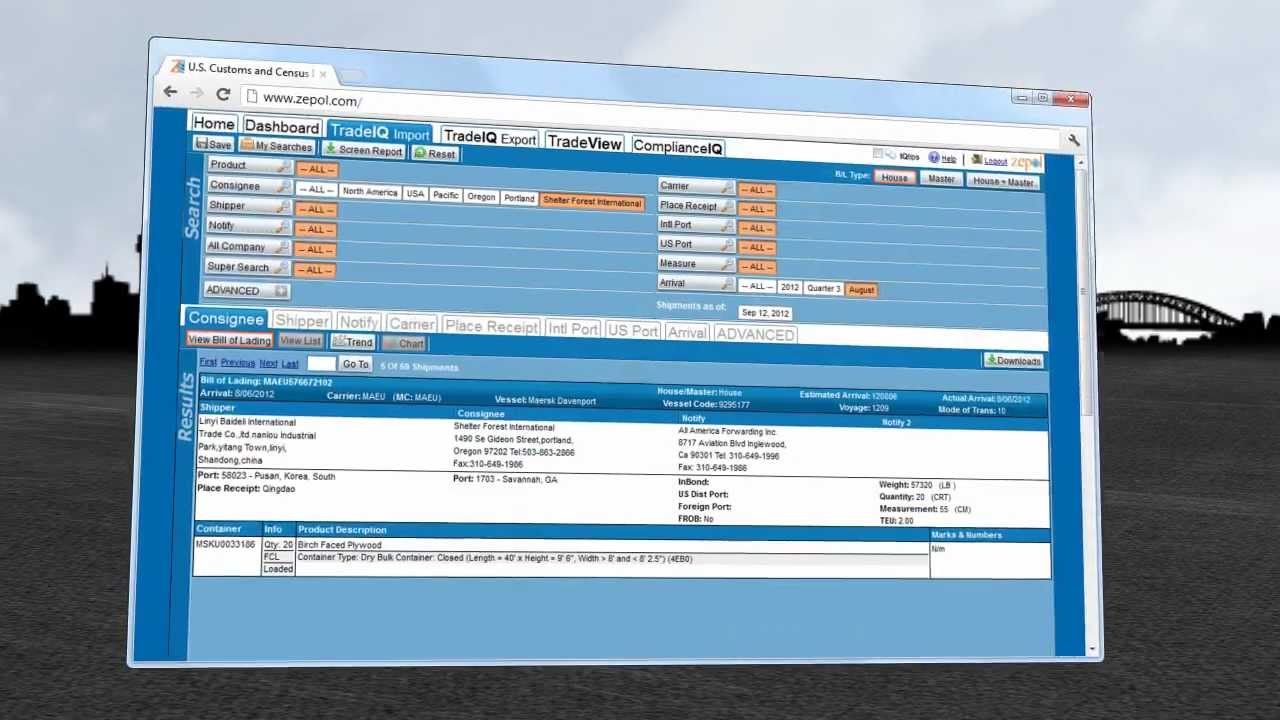Expand the ADVANCED search section
The width and height of the screenshot is (1280, 720).
click(x=246, y=291)
